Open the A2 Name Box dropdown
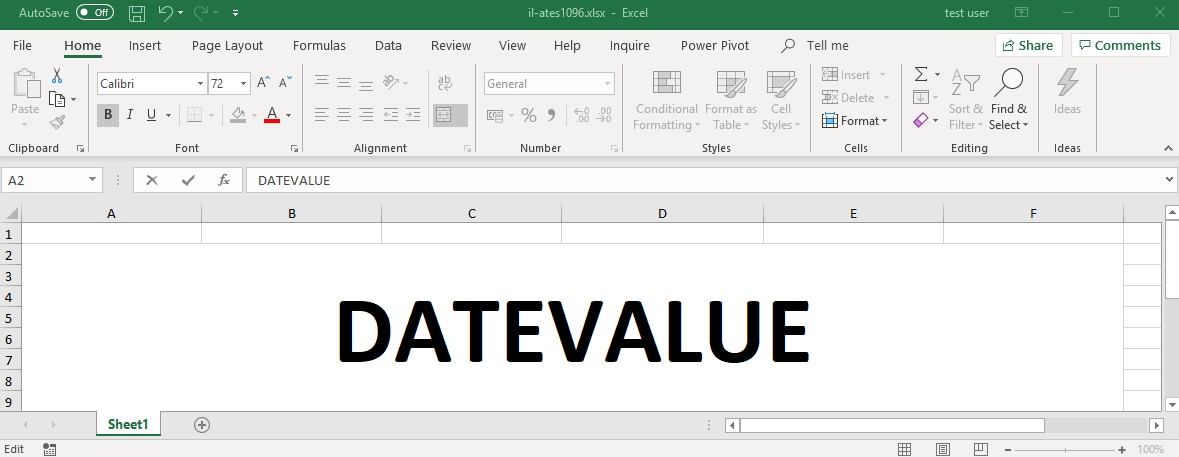1179x457 pixels. click(x=93, y=180)
